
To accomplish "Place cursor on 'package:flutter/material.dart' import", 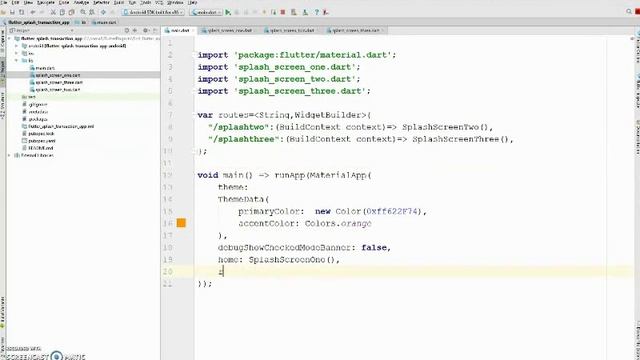I will (312, 55).
